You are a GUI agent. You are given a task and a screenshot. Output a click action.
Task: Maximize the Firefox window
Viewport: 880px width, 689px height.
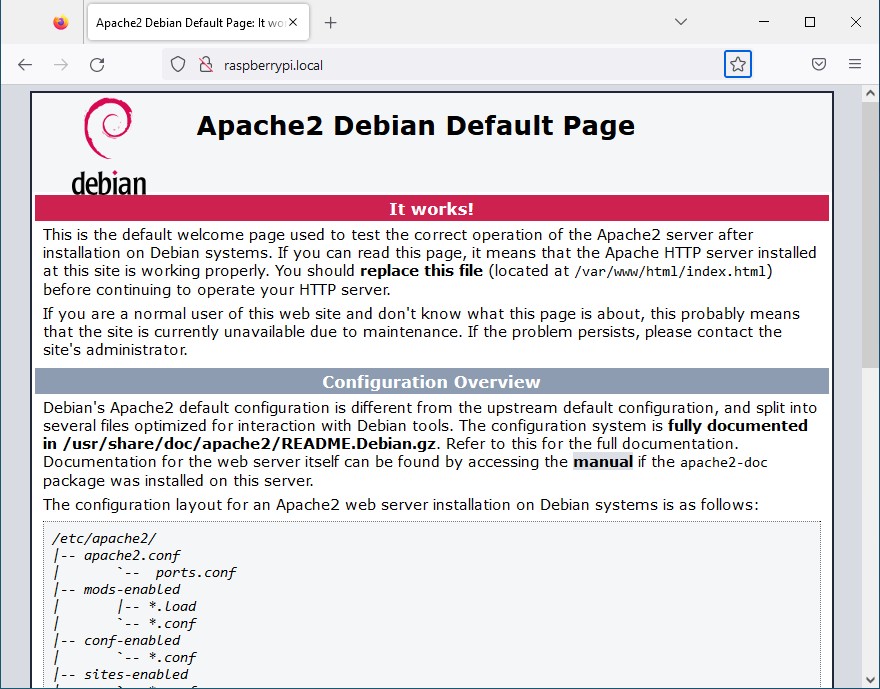[810, 22]
